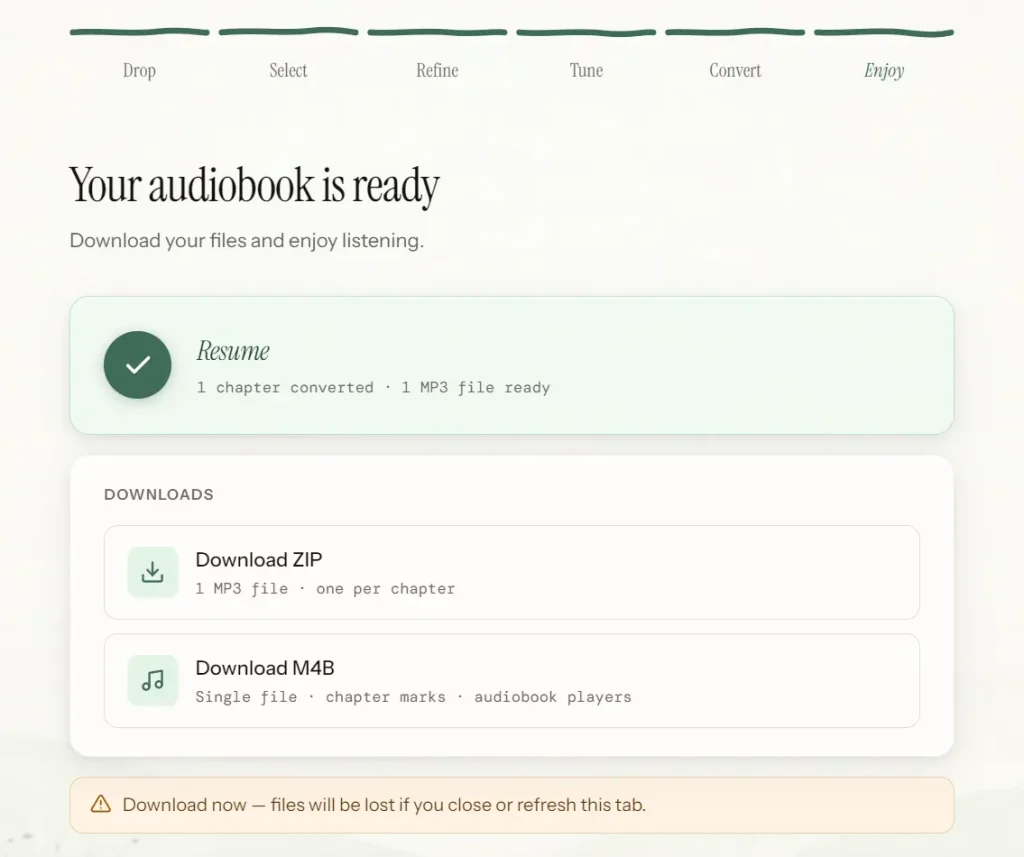1024x857 pixels.
Task: Click the Resume book title
Action: 233,351
